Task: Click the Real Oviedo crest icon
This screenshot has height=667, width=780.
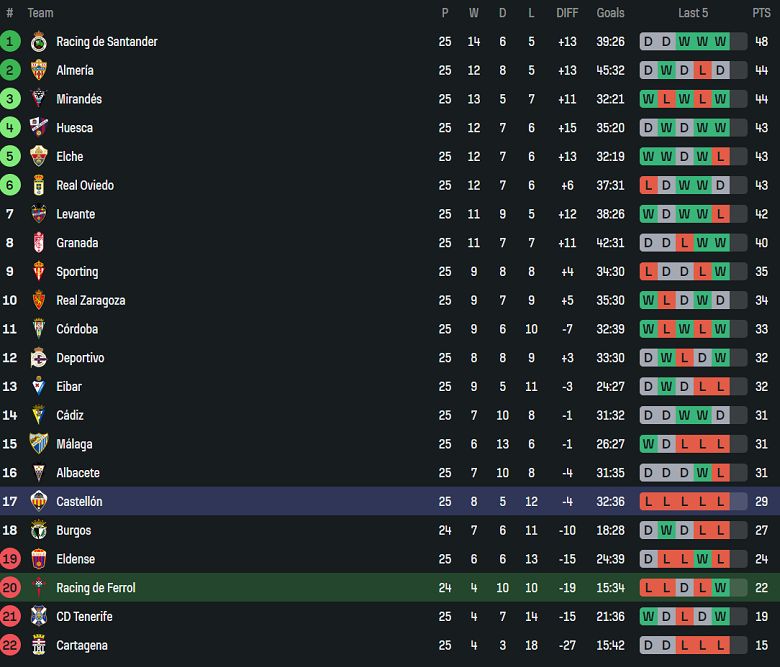Action: pos(39,185)
